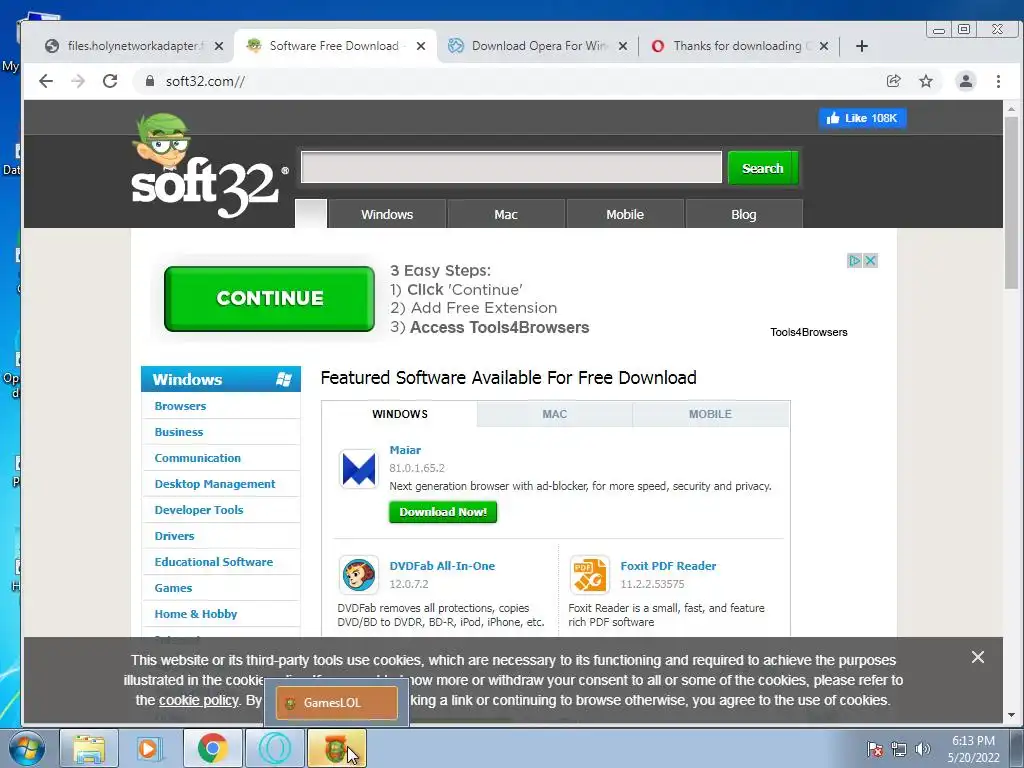Click the DVDFab All-In-One icon
This screenshot has height=768, width=1024.
point(359,575)
